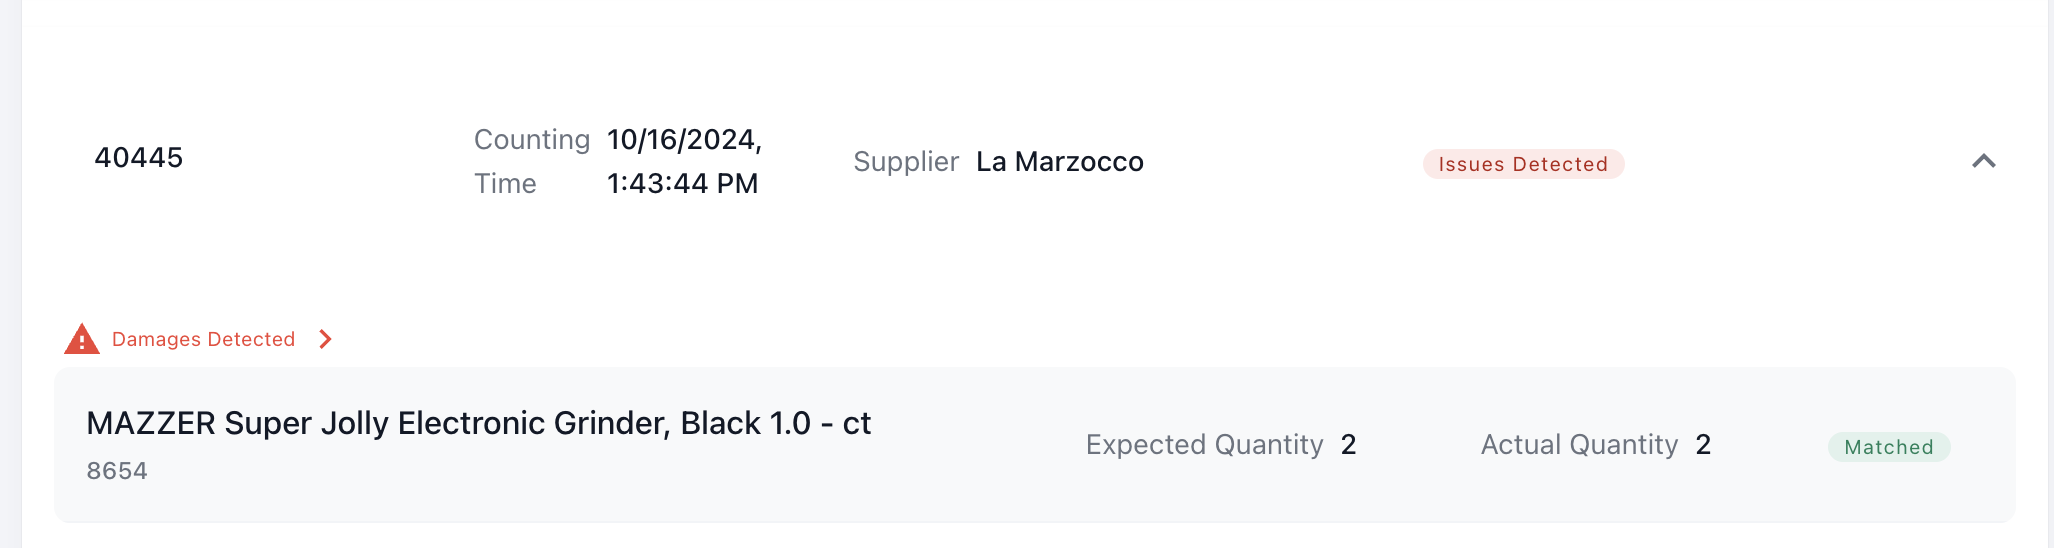This screenshot has width=2054, height=548.
Task: Click the Supplier label
Action: [905, 162]
